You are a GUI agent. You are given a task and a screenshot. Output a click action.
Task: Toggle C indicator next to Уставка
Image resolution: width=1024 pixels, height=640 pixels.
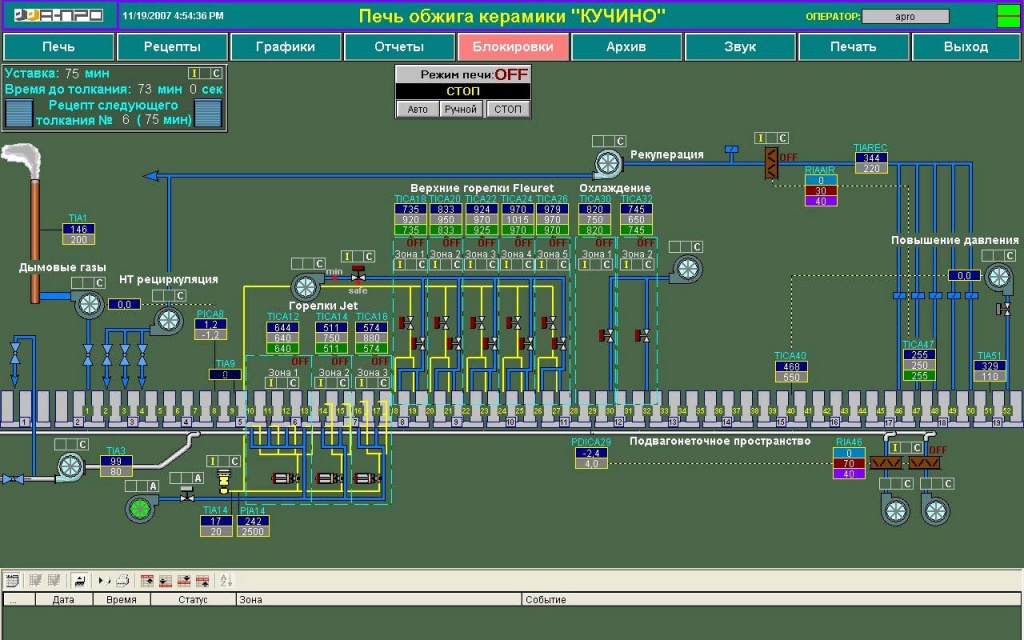pos(215,74)
